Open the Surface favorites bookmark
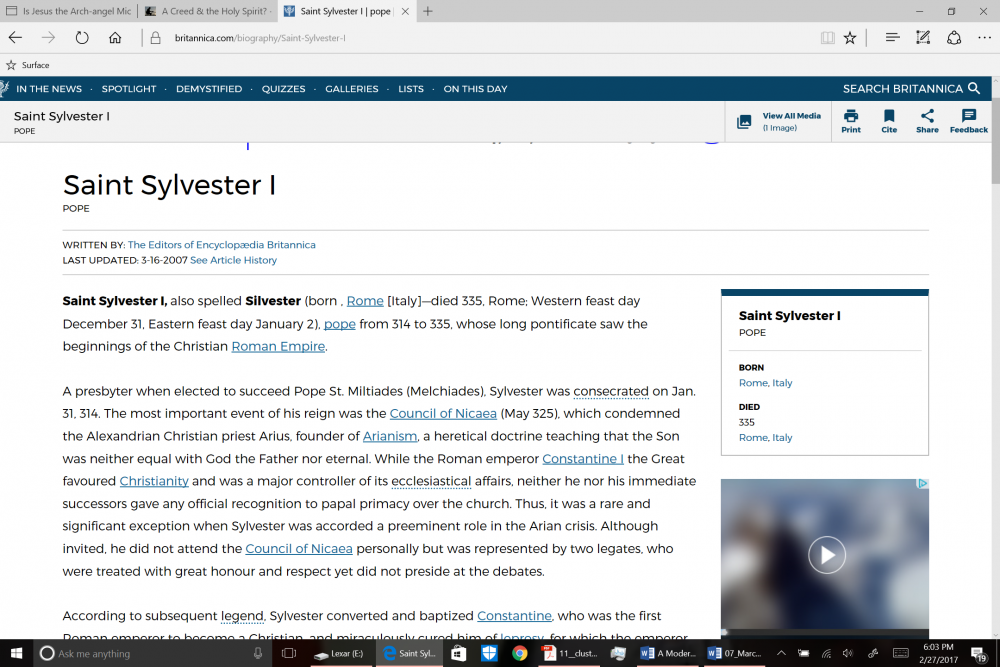 (28, 65)
